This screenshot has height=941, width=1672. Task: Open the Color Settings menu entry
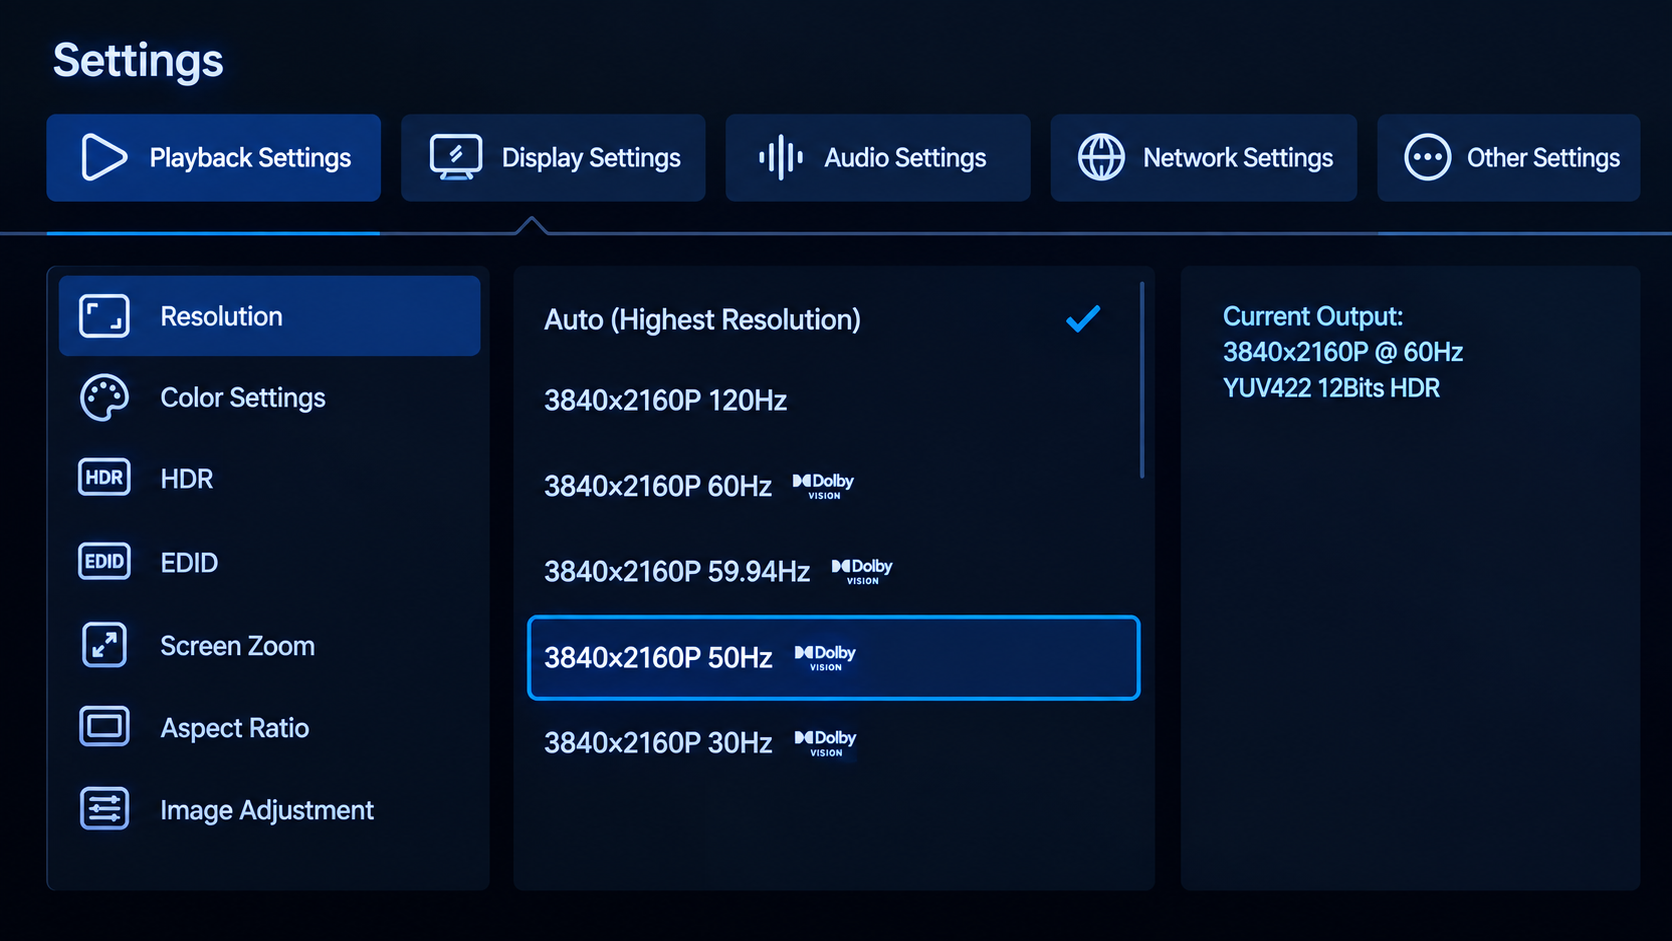tap(270, 398)
